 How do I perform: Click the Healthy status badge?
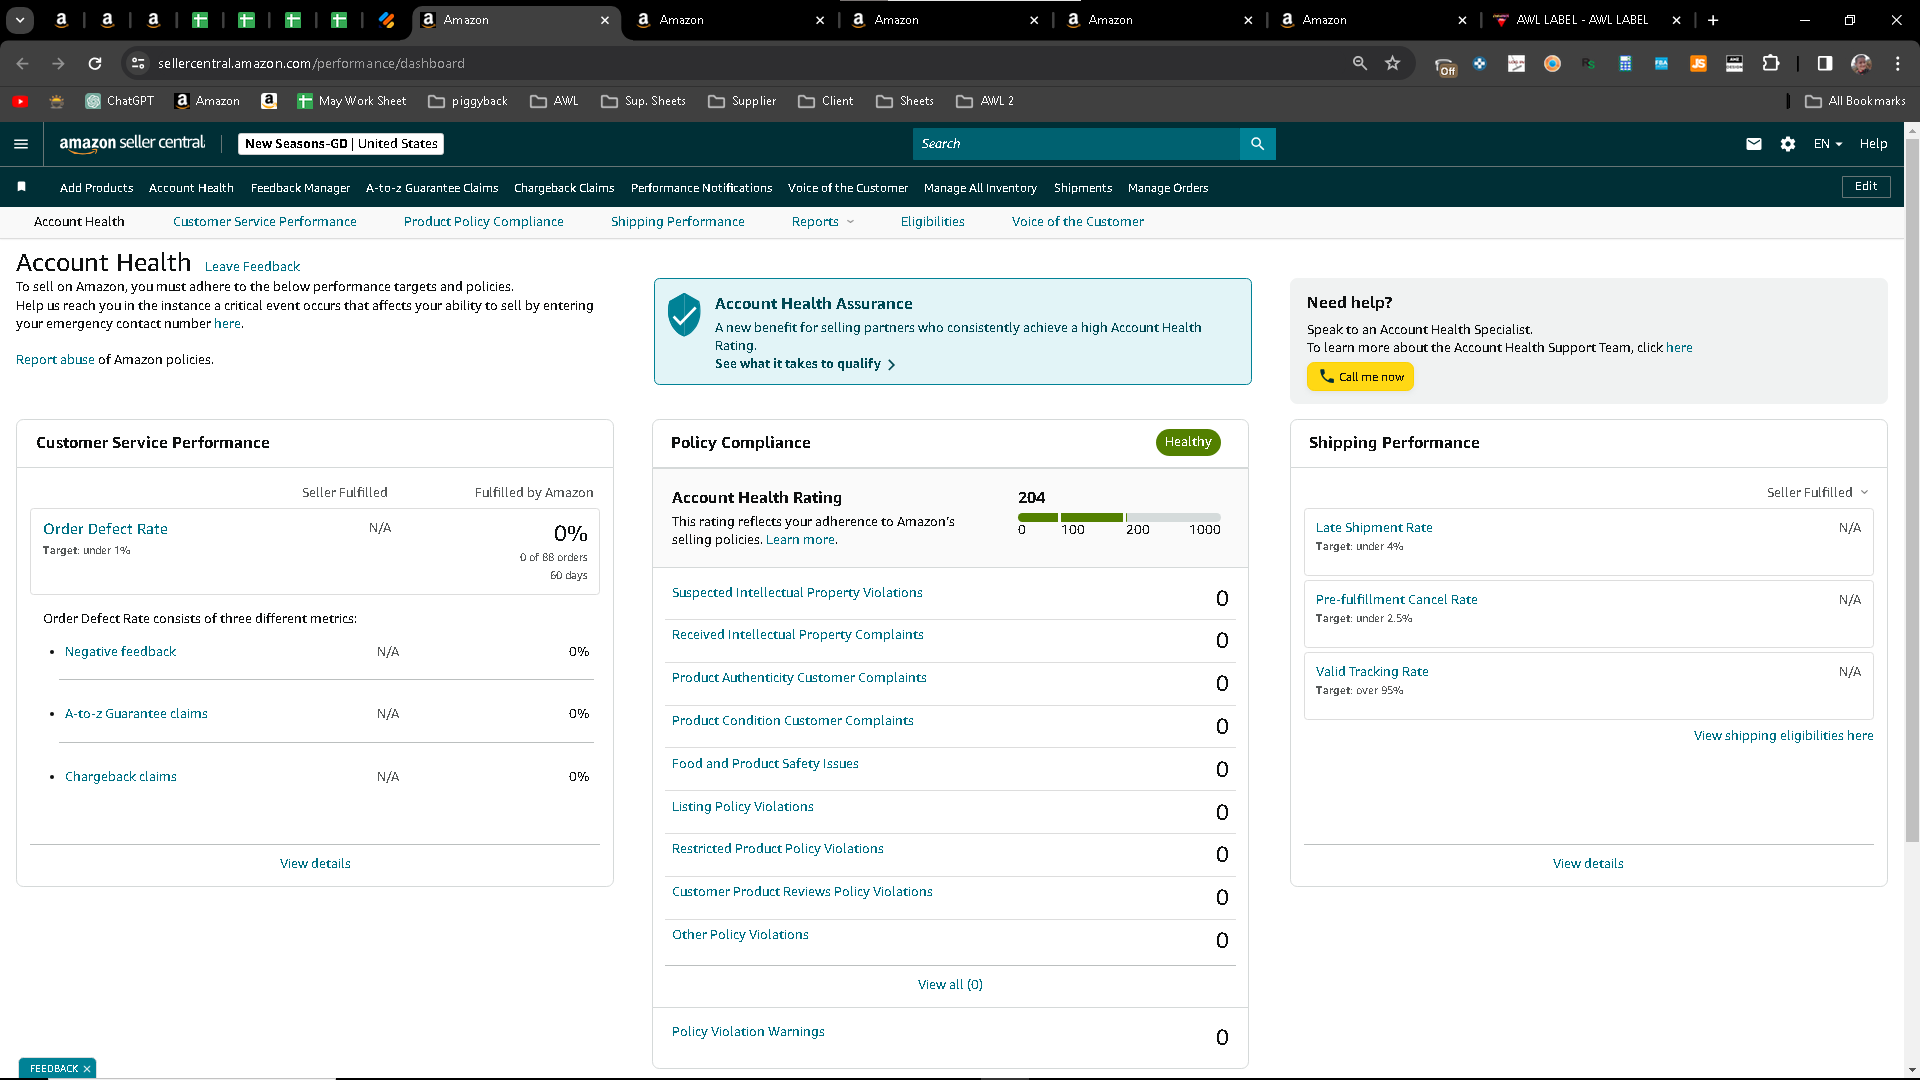(1188, 442)
